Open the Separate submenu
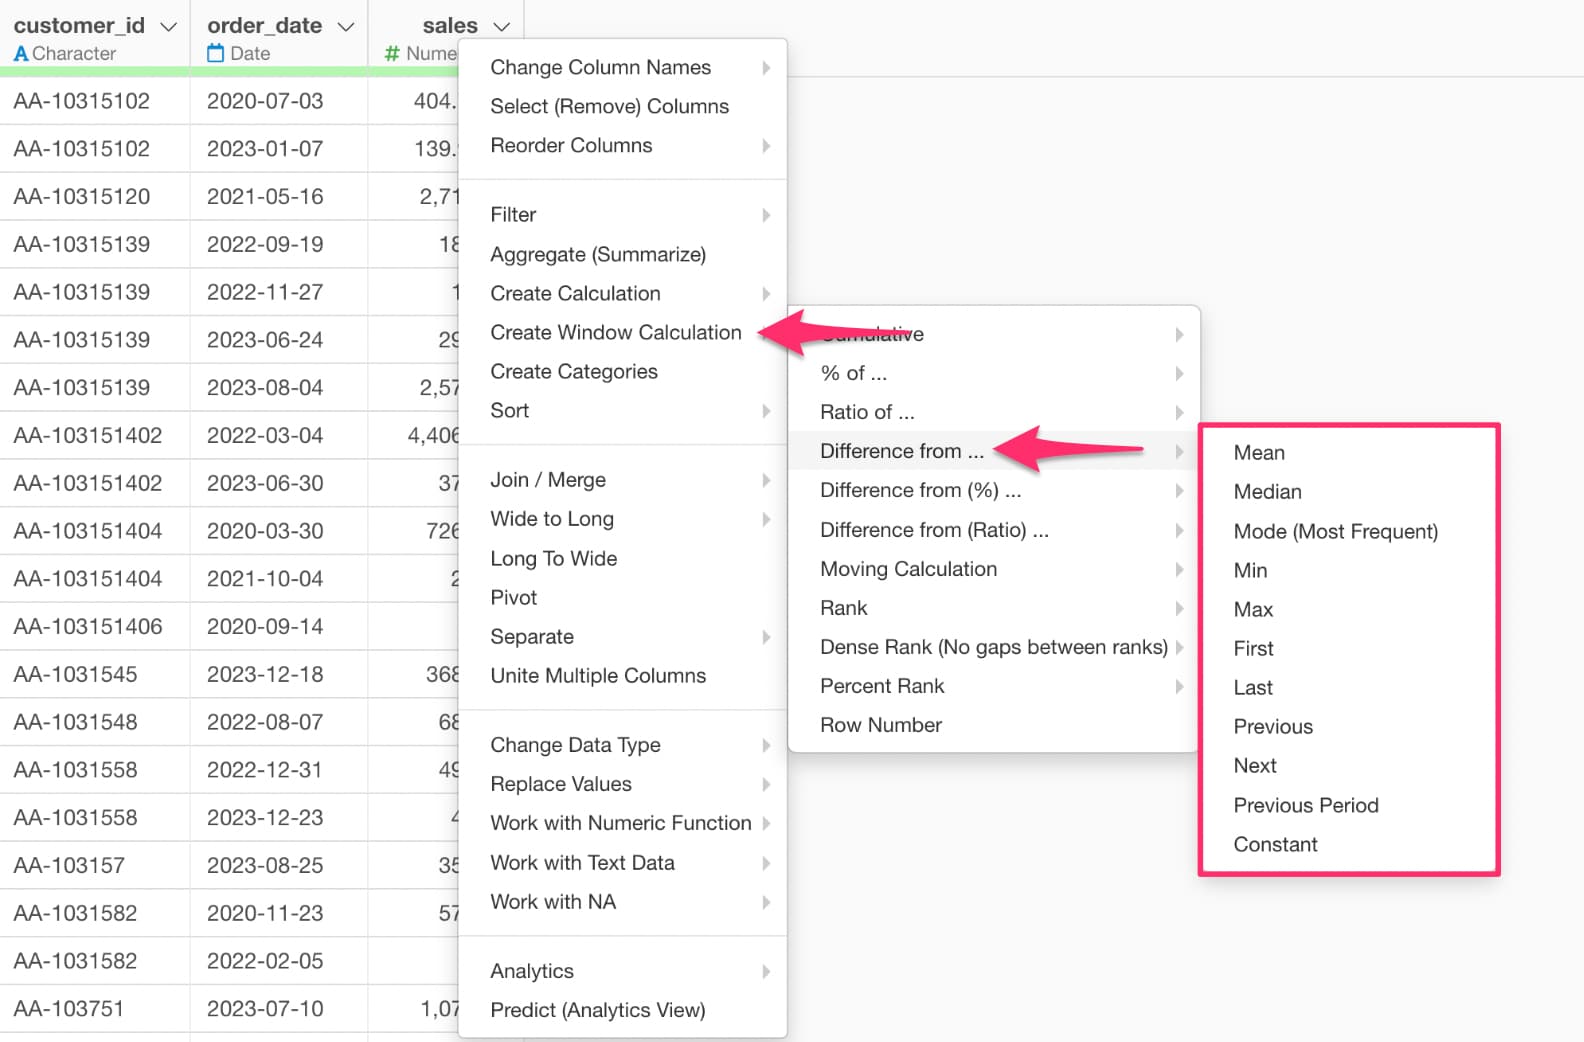The image size is (1584, 1042). point(622,637)
